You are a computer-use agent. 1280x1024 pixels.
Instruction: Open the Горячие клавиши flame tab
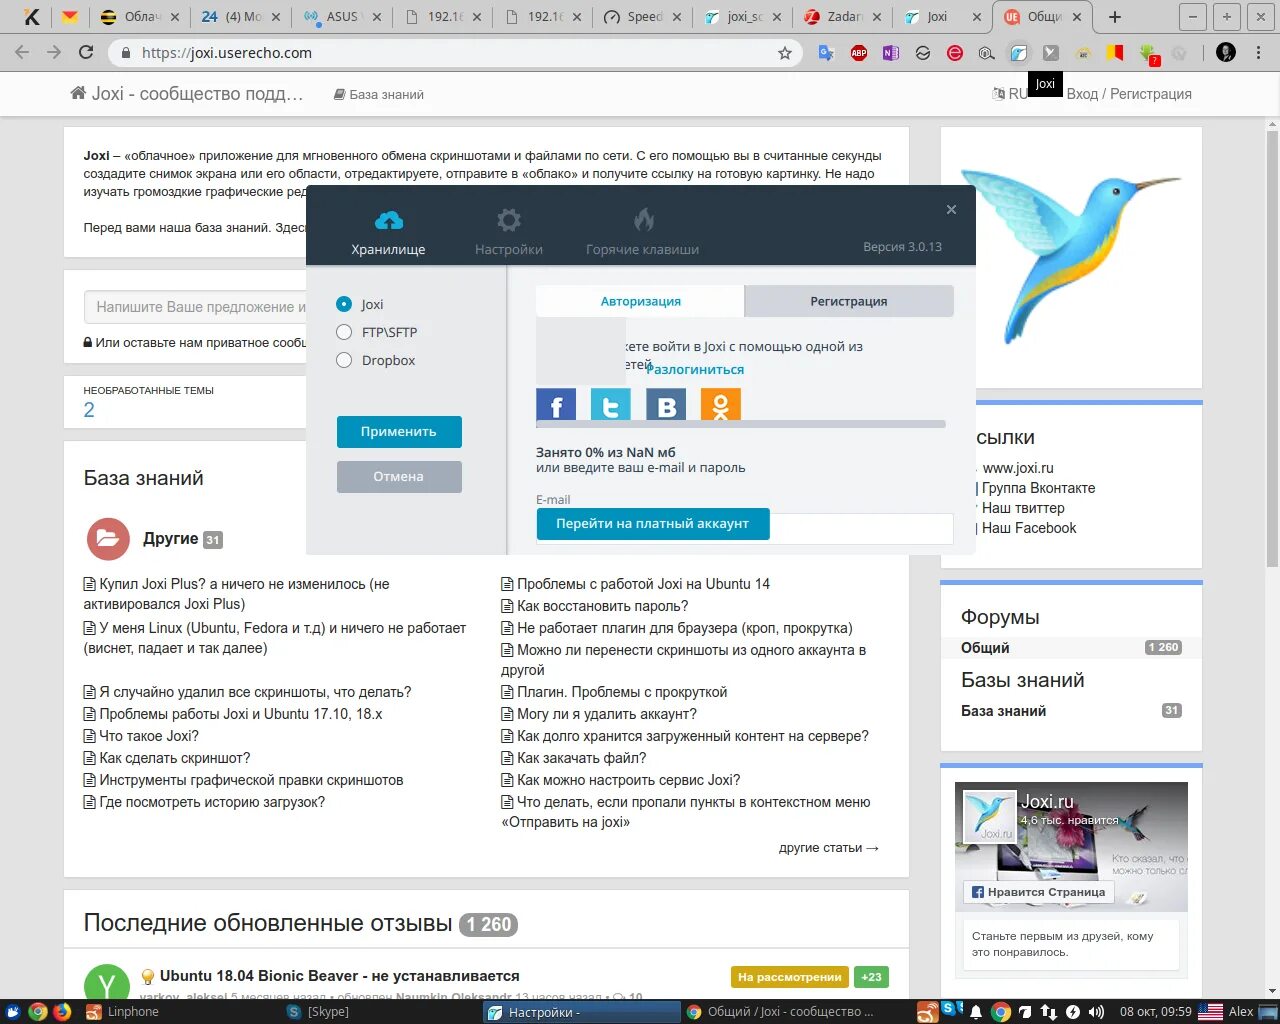[642, 232]
